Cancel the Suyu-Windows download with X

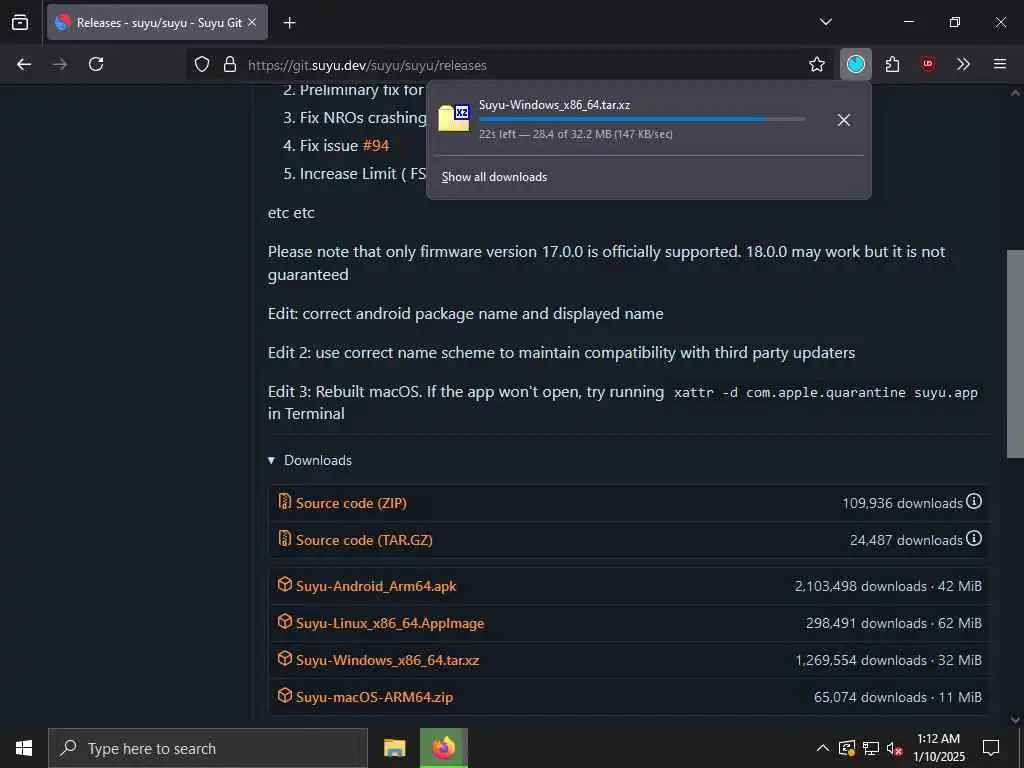[x=844, y=120]
